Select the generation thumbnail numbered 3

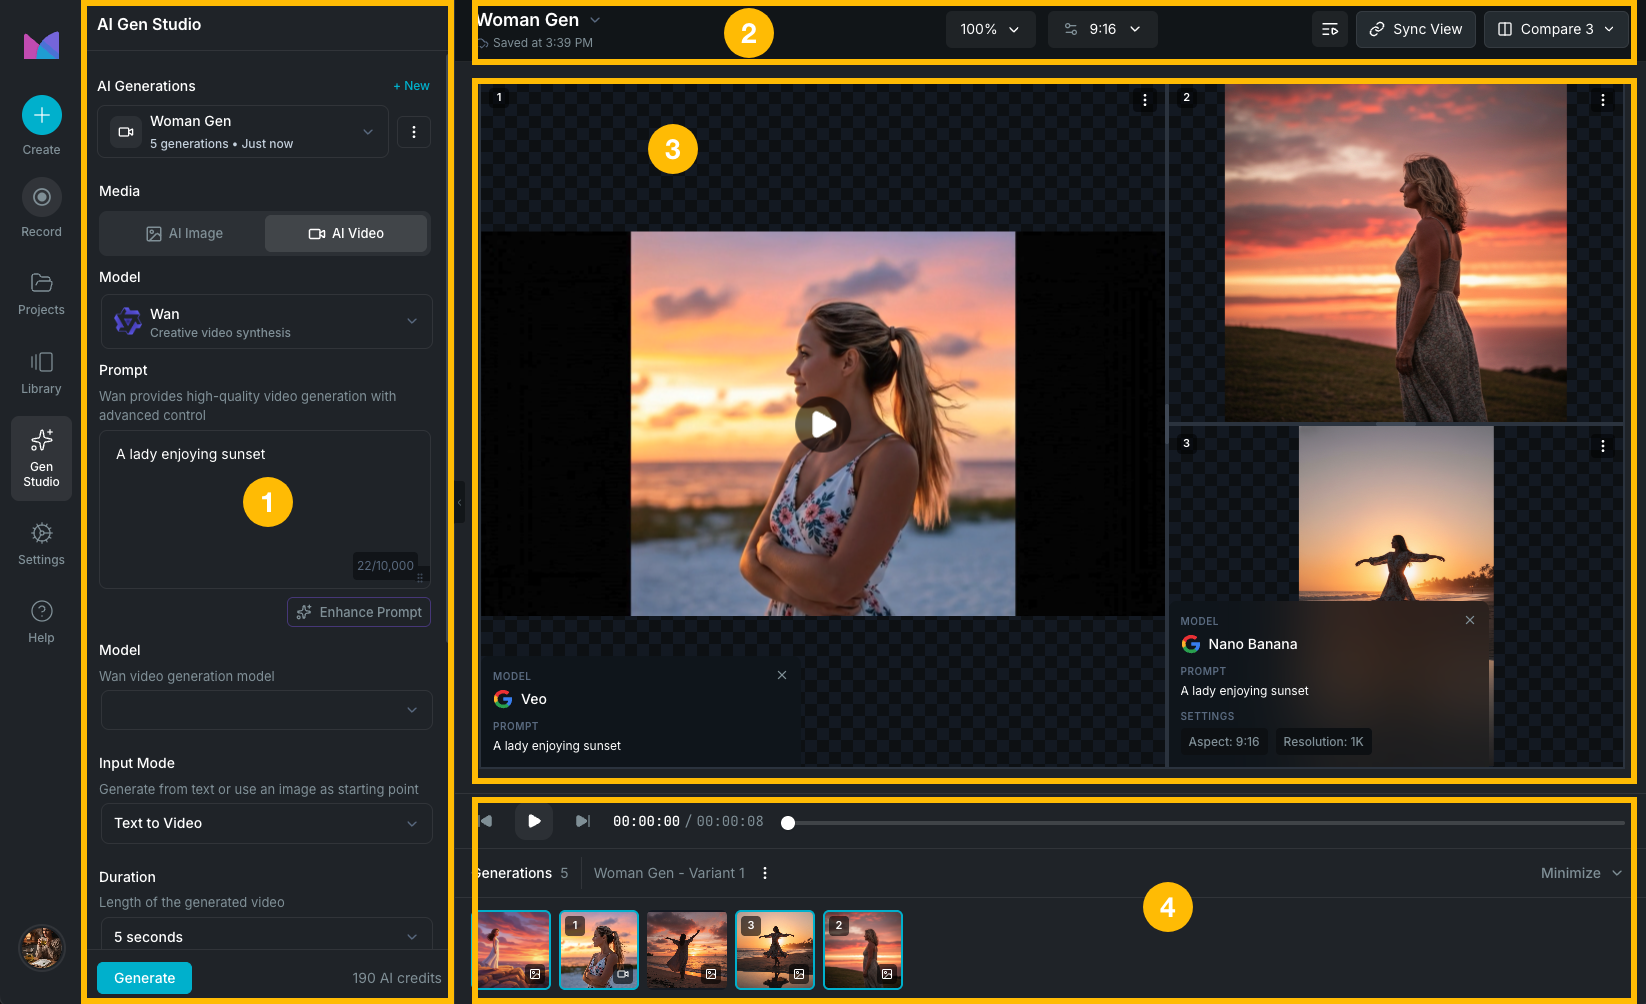pyautogui.click(x=775, y=950)
